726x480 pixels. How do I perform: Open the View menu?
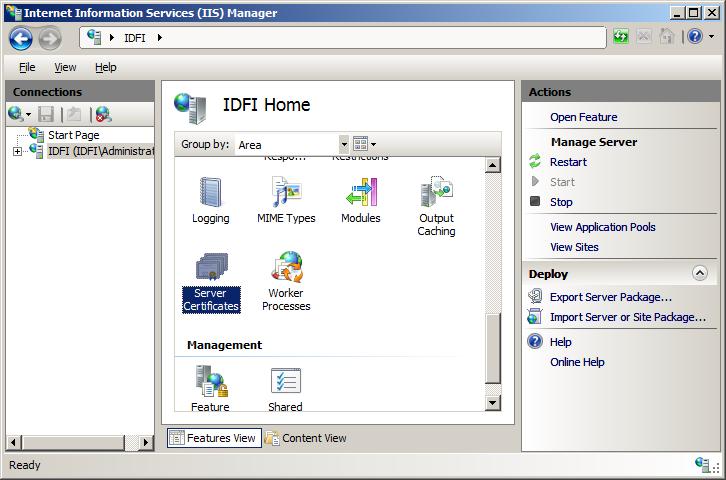(x=65, y=67)
